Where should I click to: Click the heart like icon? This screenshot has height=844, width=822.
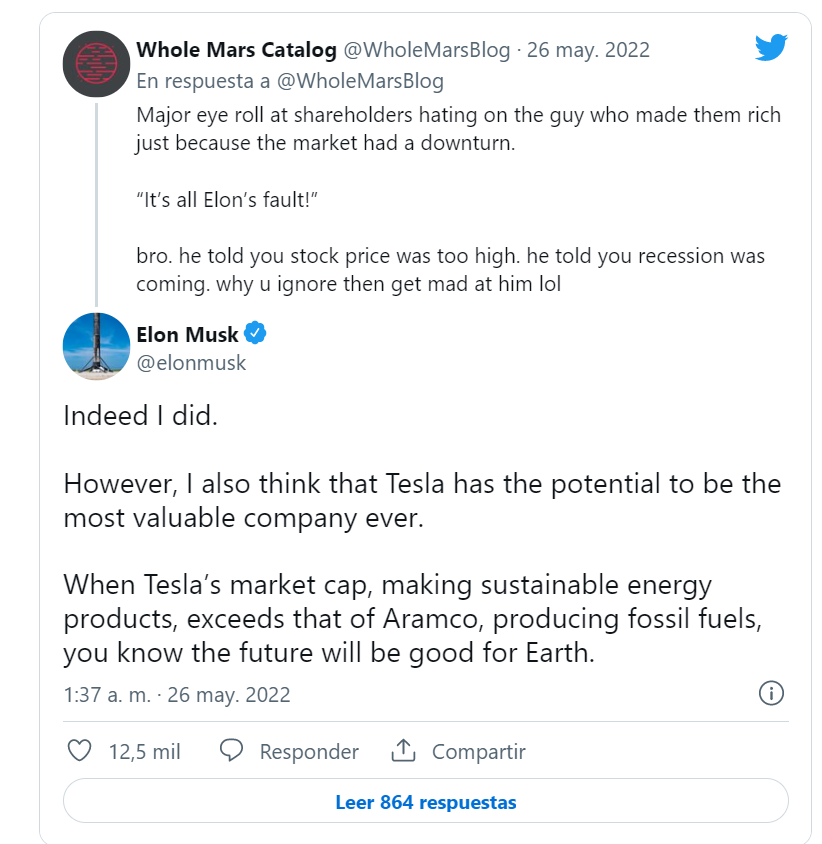(x=79, y=751)
